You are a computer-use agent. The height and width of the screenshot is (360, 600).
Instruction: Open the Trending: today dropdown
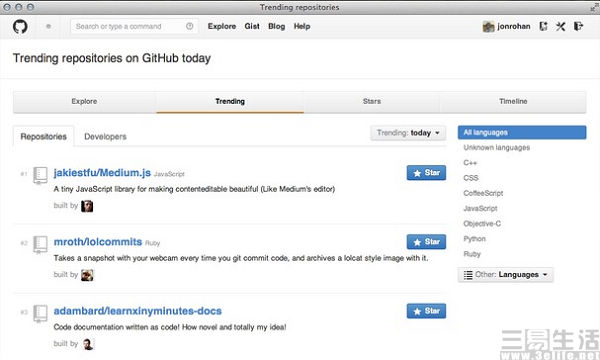click(408, 133)
